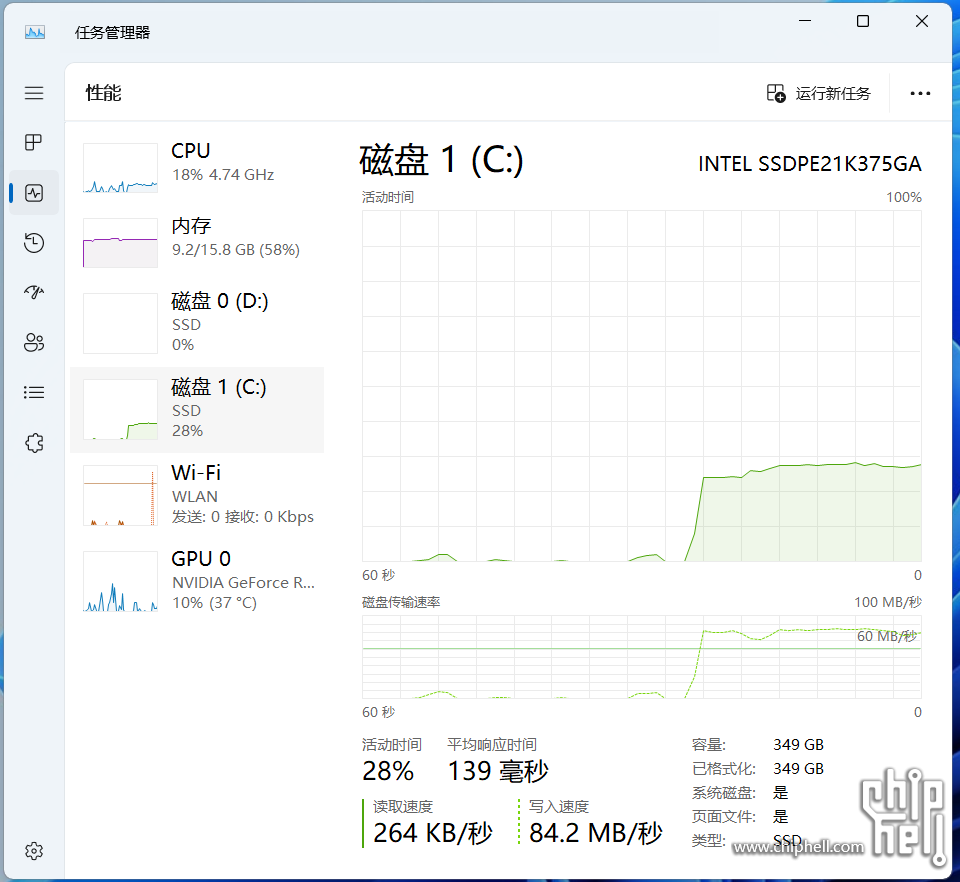Select the Performance page icon
This screenshot has width=960, height=882.
[x=34, y=193]
